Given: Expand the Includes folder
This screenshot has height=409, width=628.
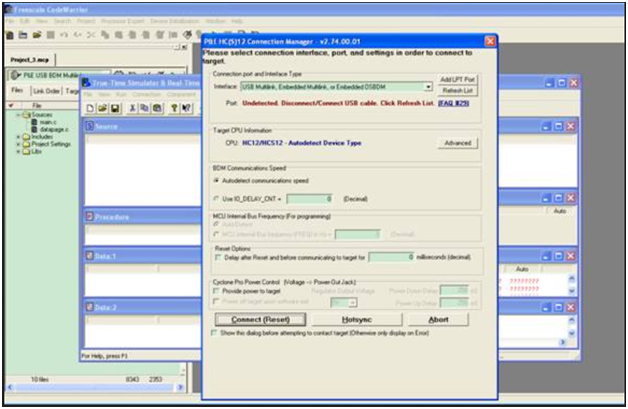Looking at the screenshot, I should pyautogui.click(x=18, y=137).
